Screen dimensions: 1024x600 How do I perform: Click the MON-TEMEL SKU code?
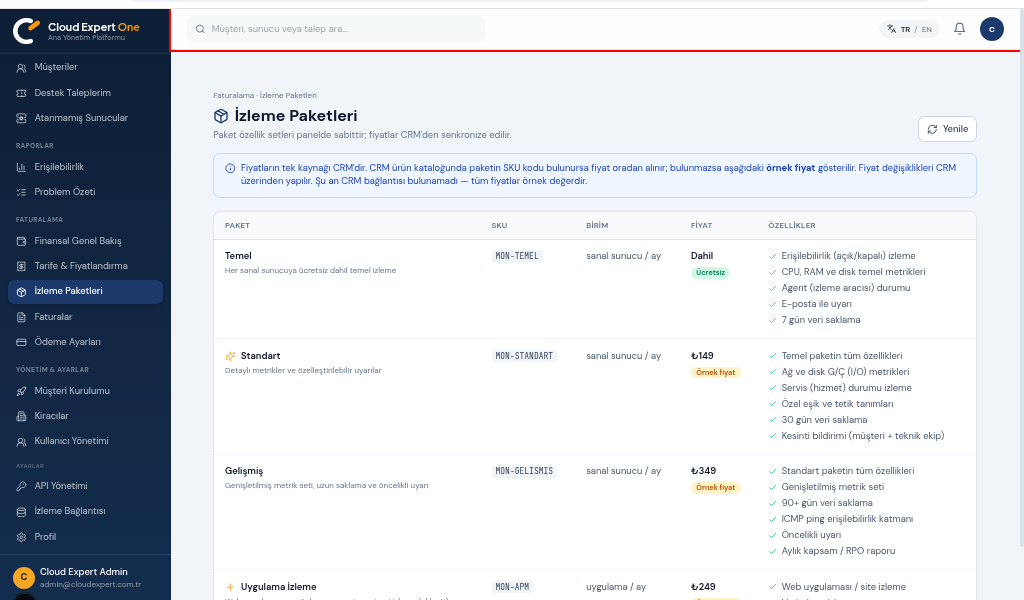(517, 256)
